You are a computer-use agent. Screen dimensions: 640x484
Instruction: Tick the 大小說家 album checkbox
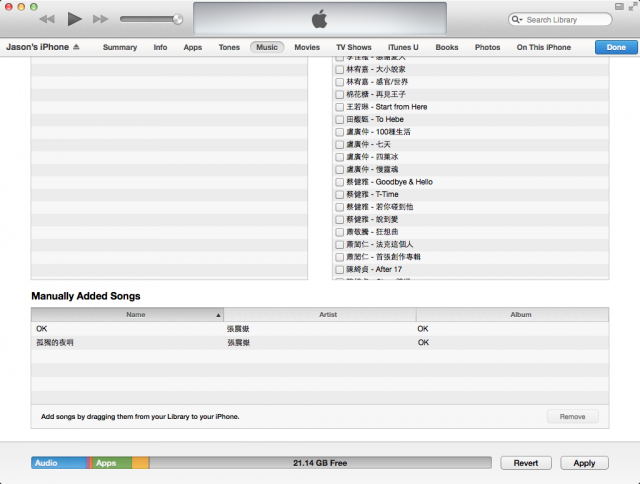pyautogui.click(x=339, y=70)
